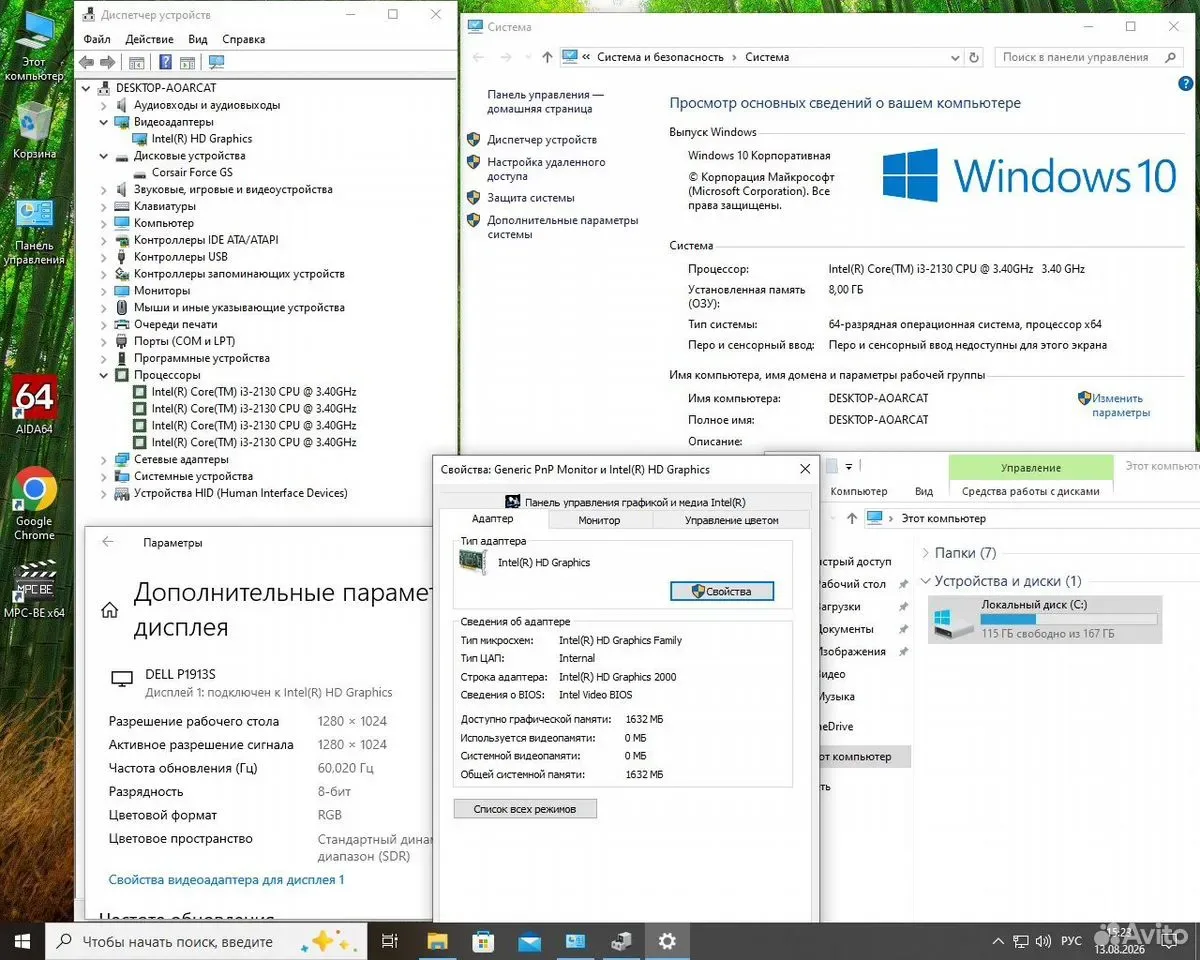The height and width of the screenshot is (960, 1200).
Task: Click the Локальный диск (C:) usage bar
Action: [x=1068, y=619]
